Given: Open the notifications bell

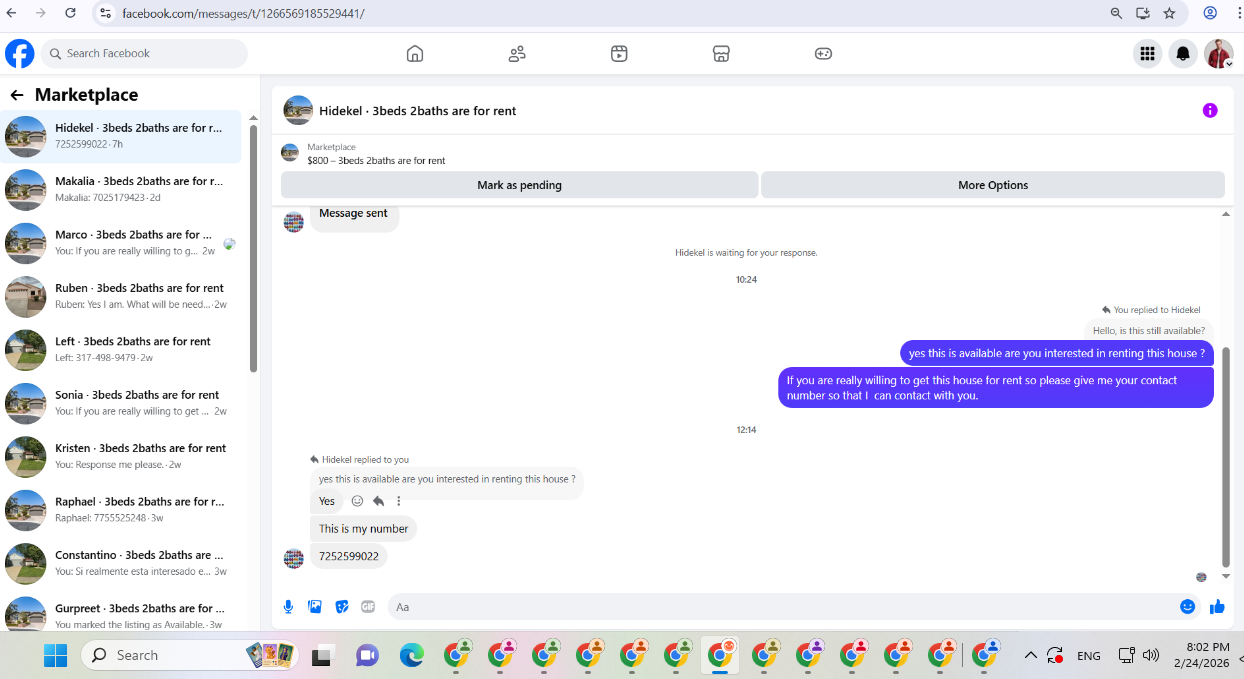Looking at the screenshot, I should coord(1183,54).
